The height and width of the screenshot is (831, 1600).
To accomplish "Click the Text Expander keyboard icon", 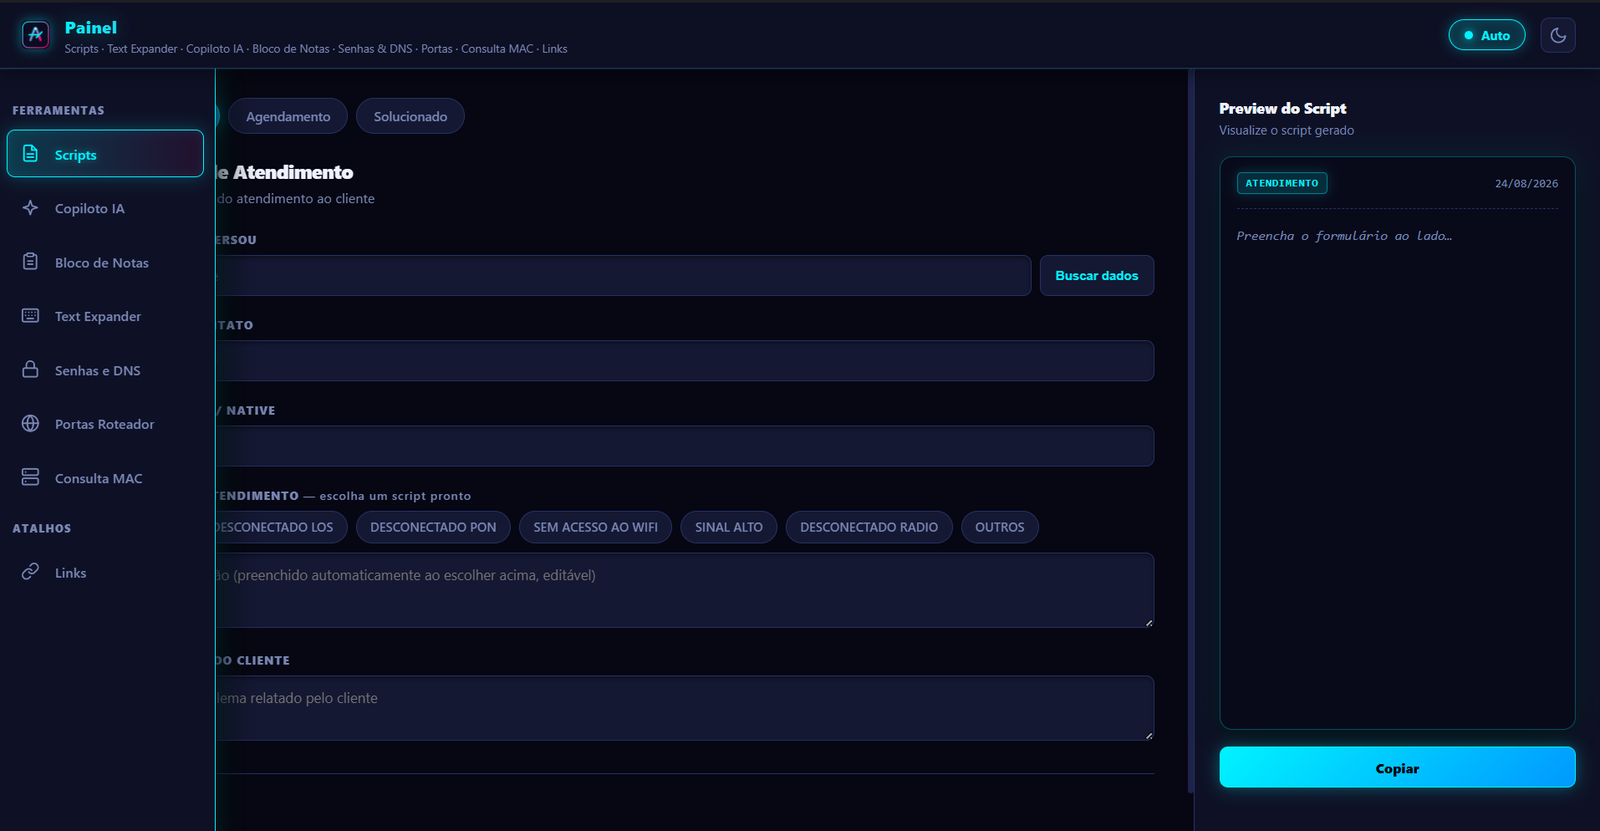I will tap(31, 316).
